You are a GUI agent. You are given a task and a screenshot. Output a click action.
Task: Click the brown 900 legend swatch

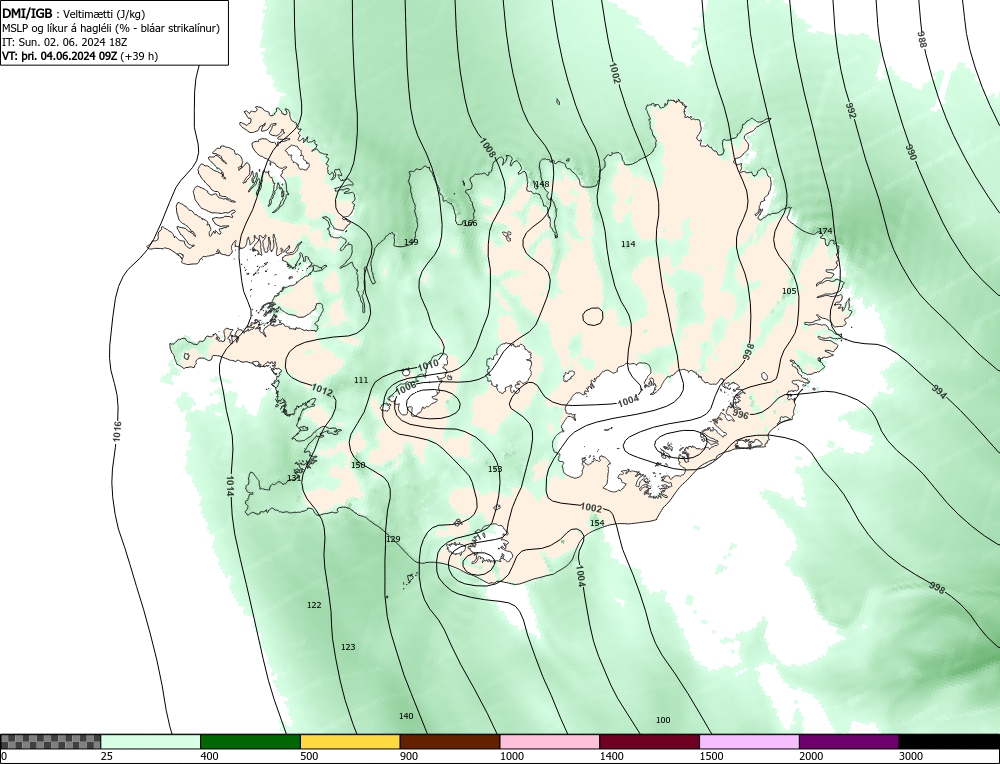point(450,742)
